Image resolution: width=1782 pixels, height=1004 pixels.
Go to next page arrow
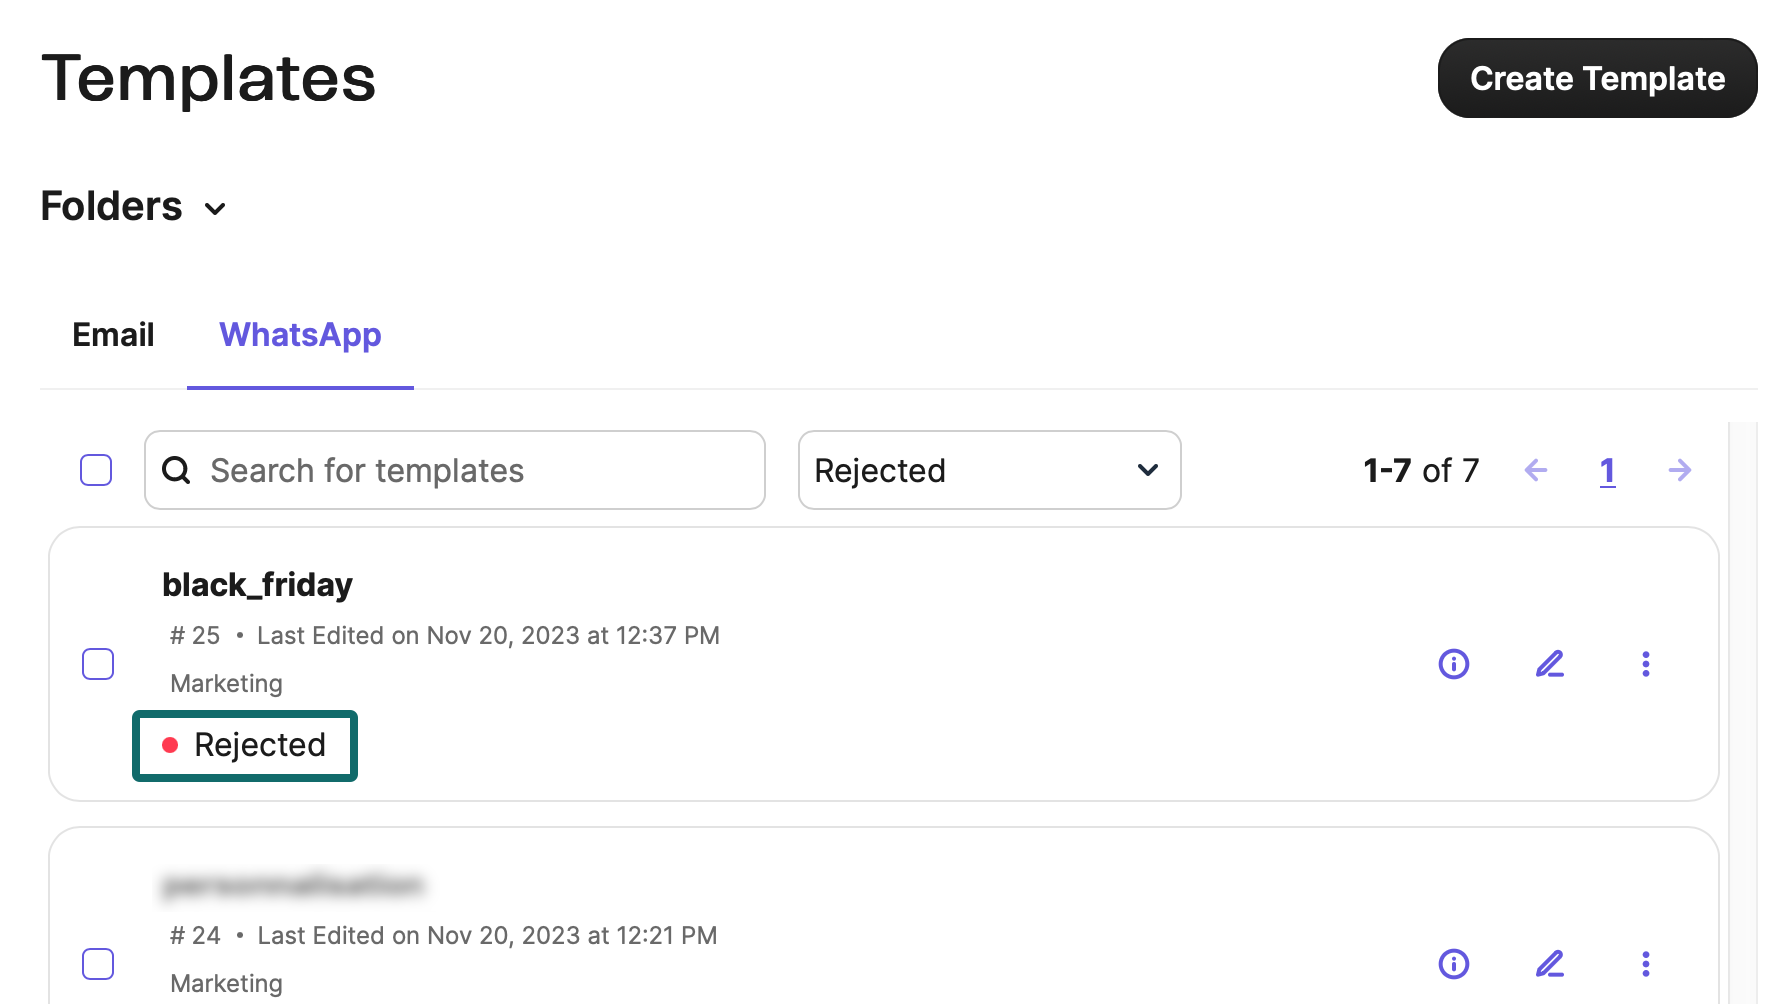1680,470
